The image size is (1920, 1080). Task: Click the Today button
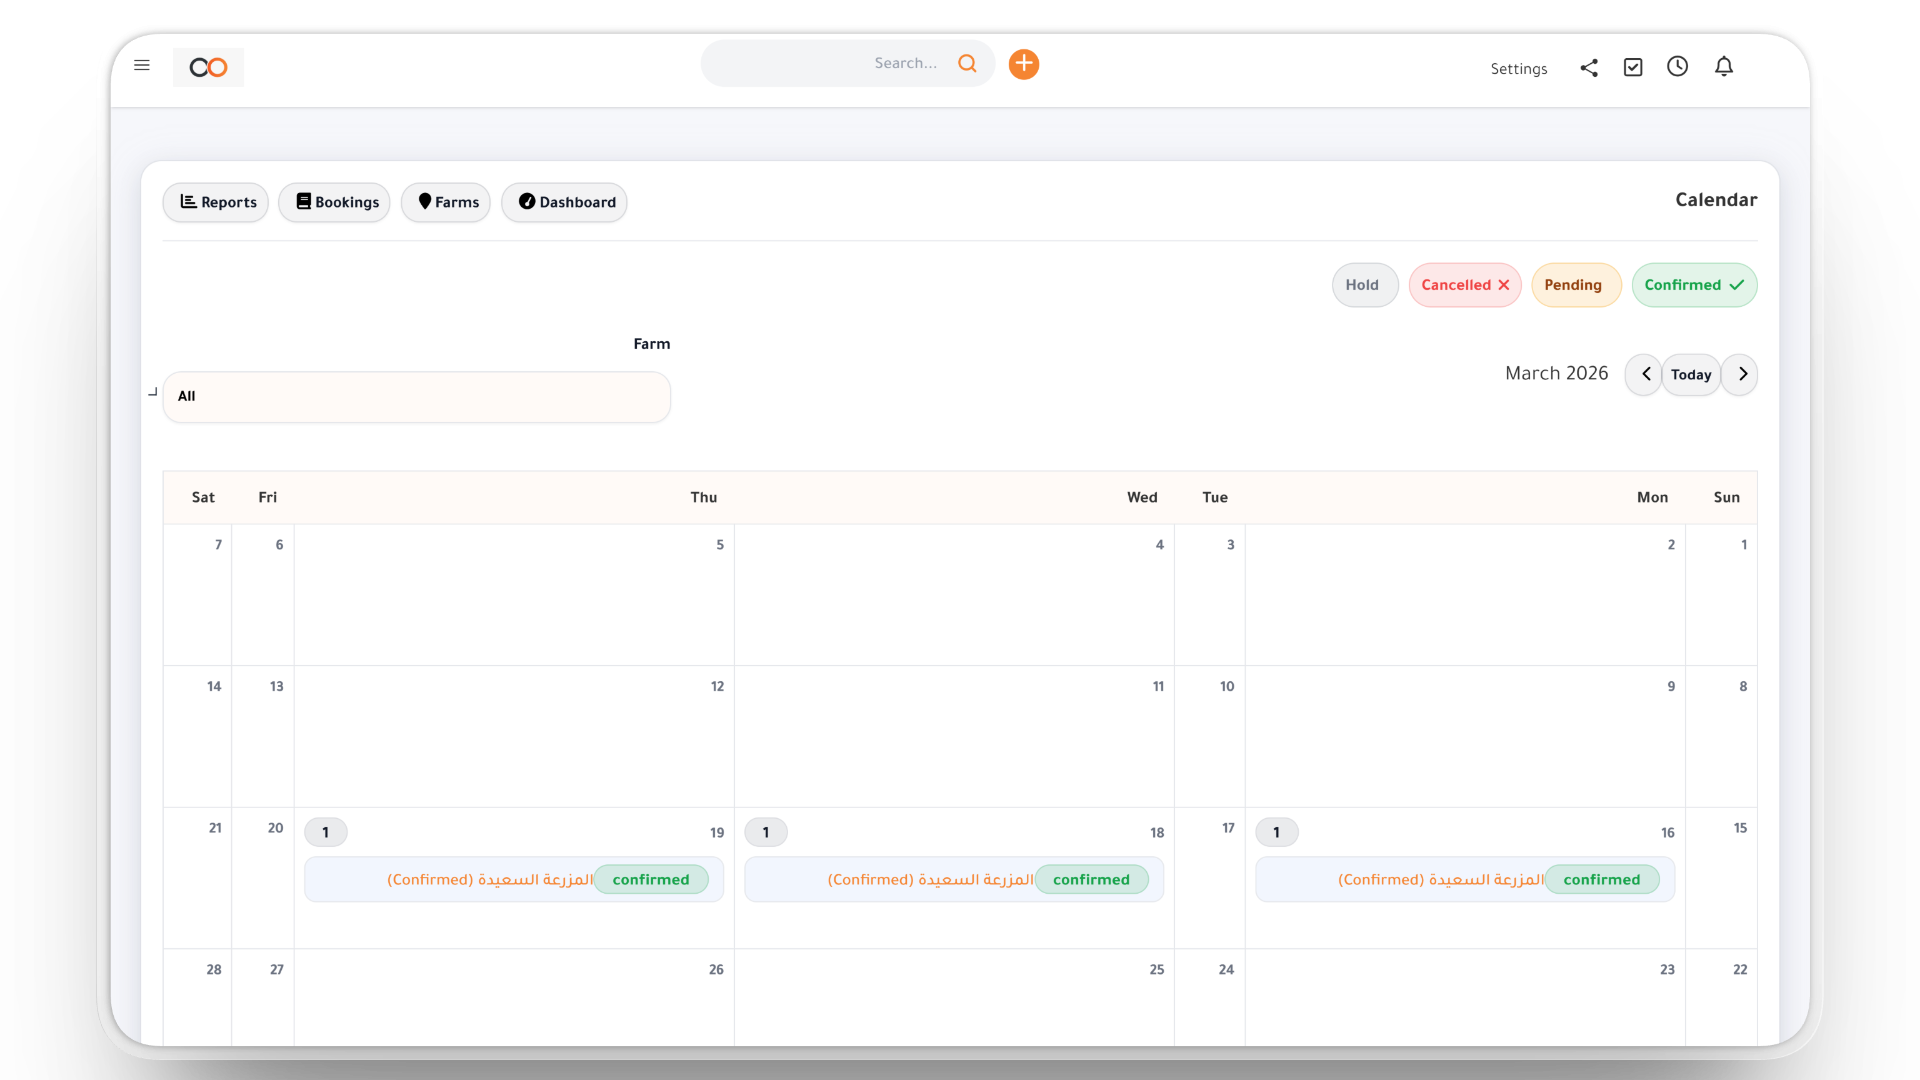coord(1692,374)
